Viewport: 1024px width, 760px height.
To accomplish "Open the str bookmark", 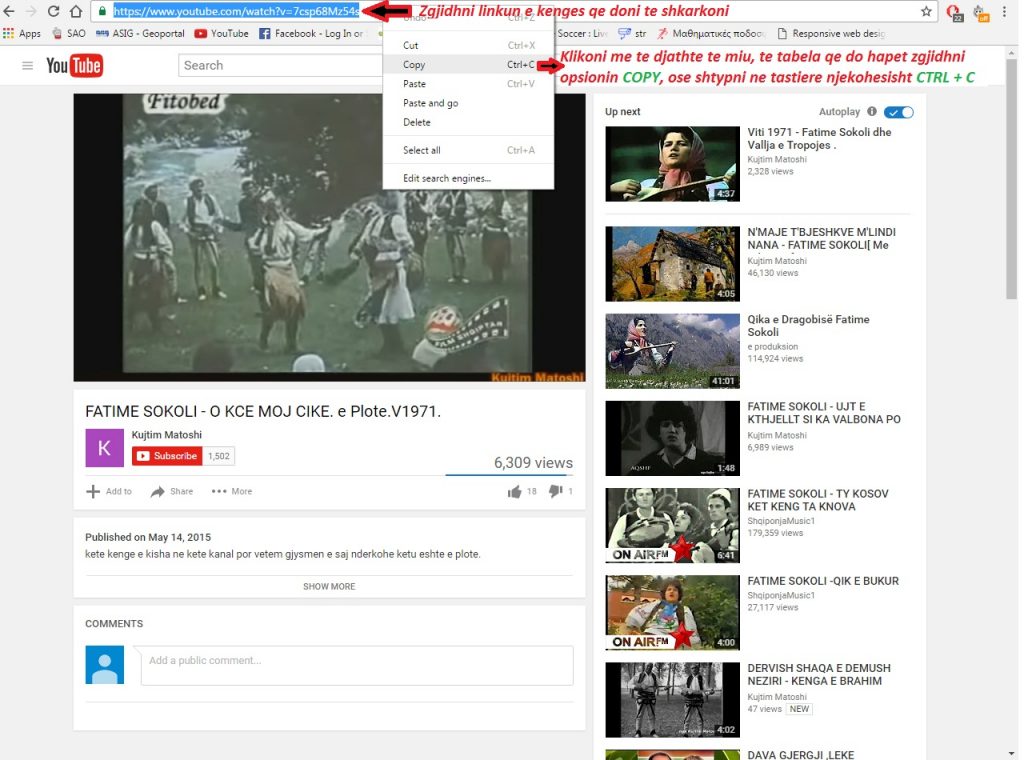I will point(632,33).
